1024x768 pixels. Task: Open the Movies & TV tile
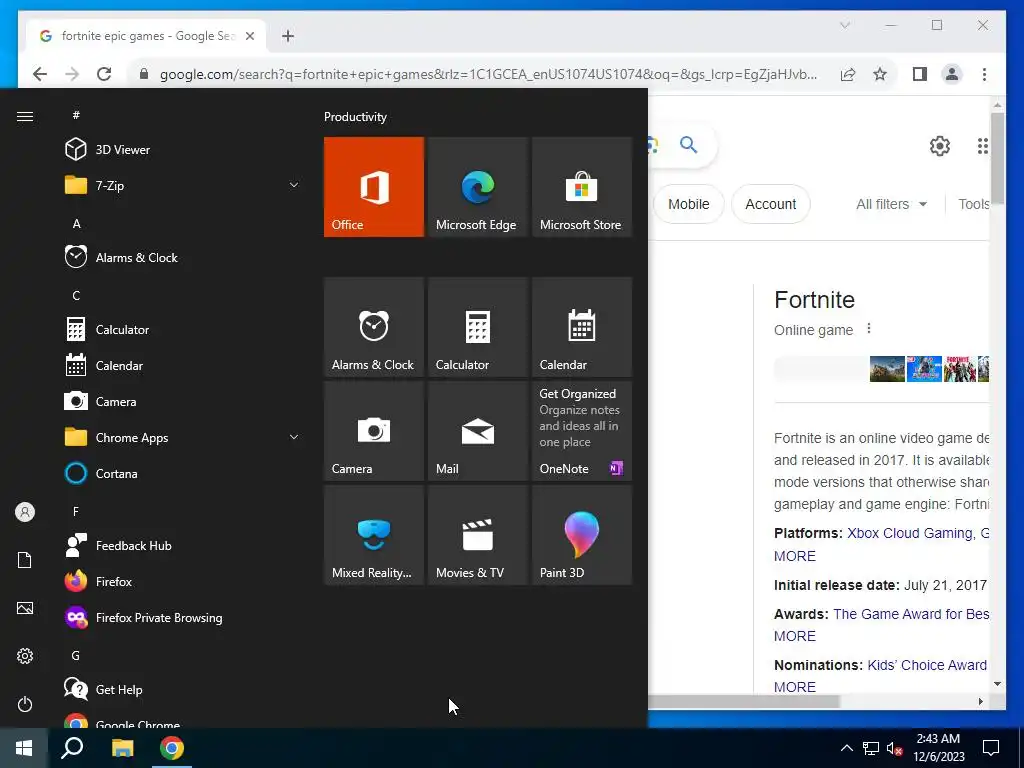point(477,535)
